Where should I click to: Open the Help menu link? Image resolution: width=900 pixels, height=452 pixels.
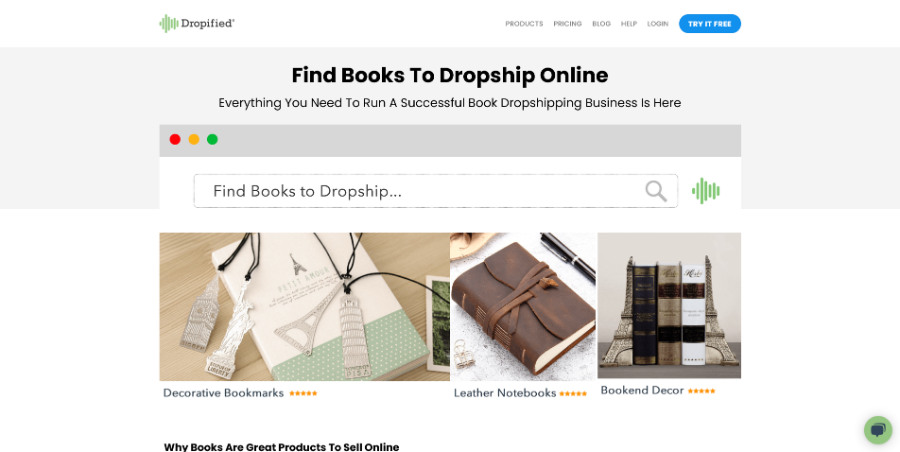coord(629,24)
